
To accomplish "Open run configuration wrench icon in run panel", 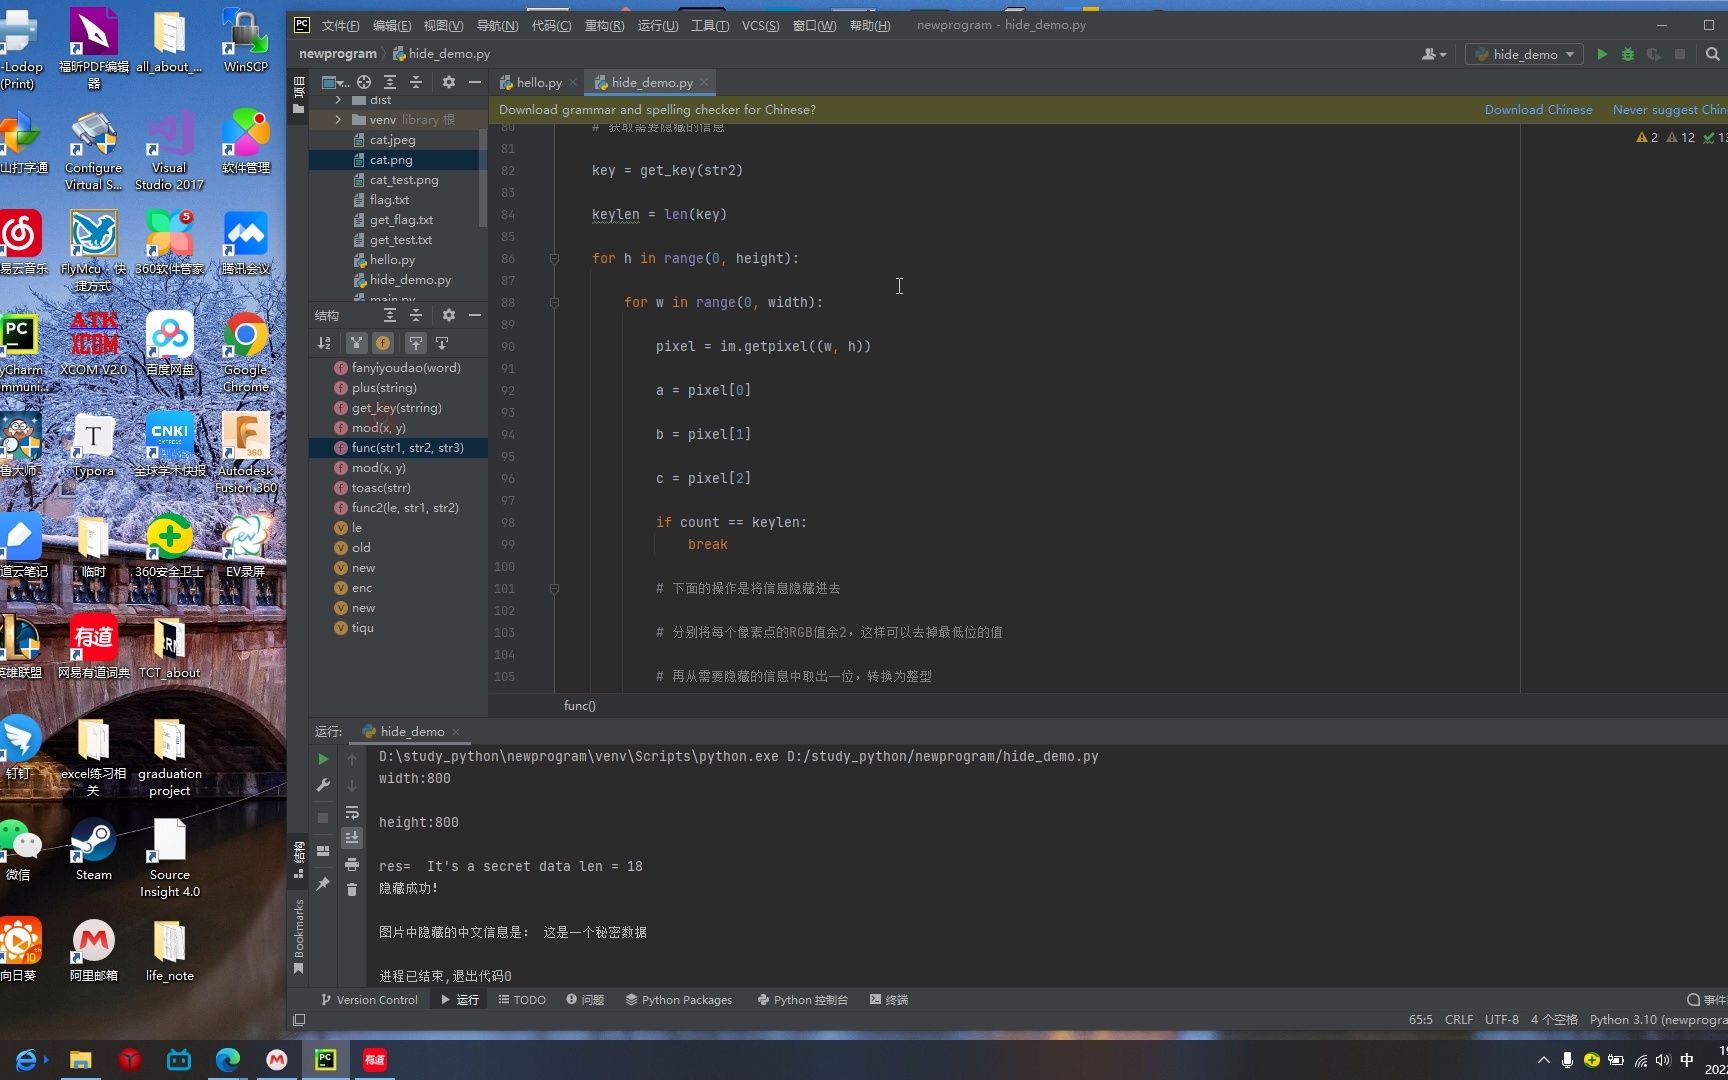I will (323, 785).
